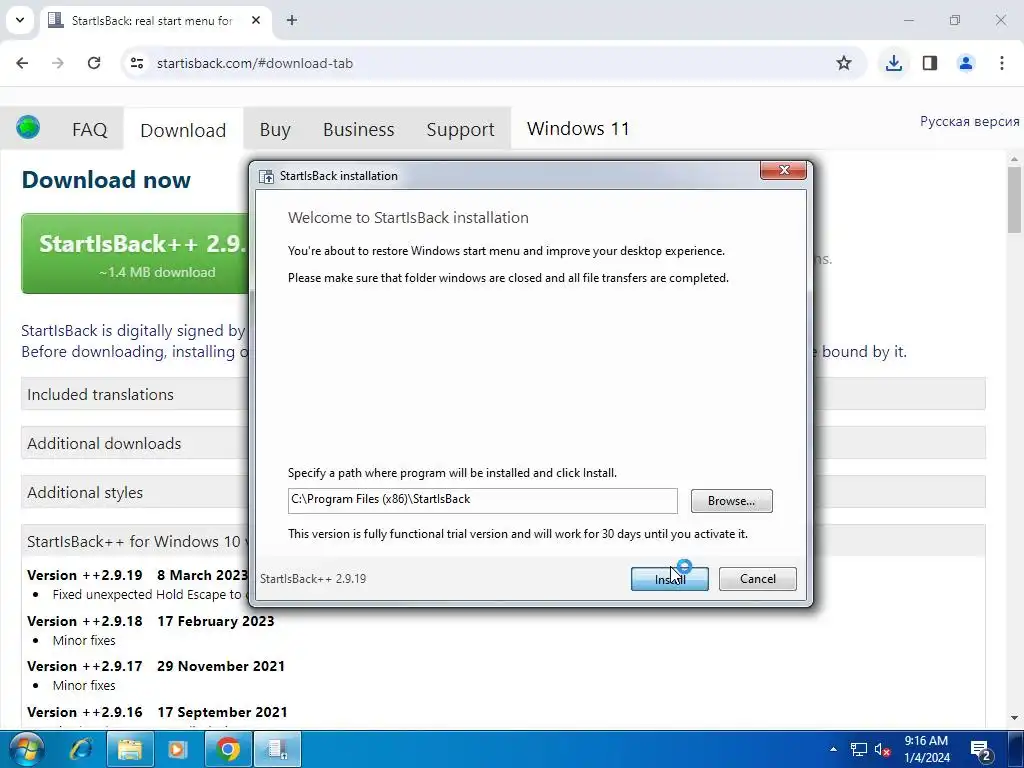The width and height of the screenshot is (1024, 768).
Task: Open the Windows Start orb
Action: pyautogui.click(x=25, y=749)
